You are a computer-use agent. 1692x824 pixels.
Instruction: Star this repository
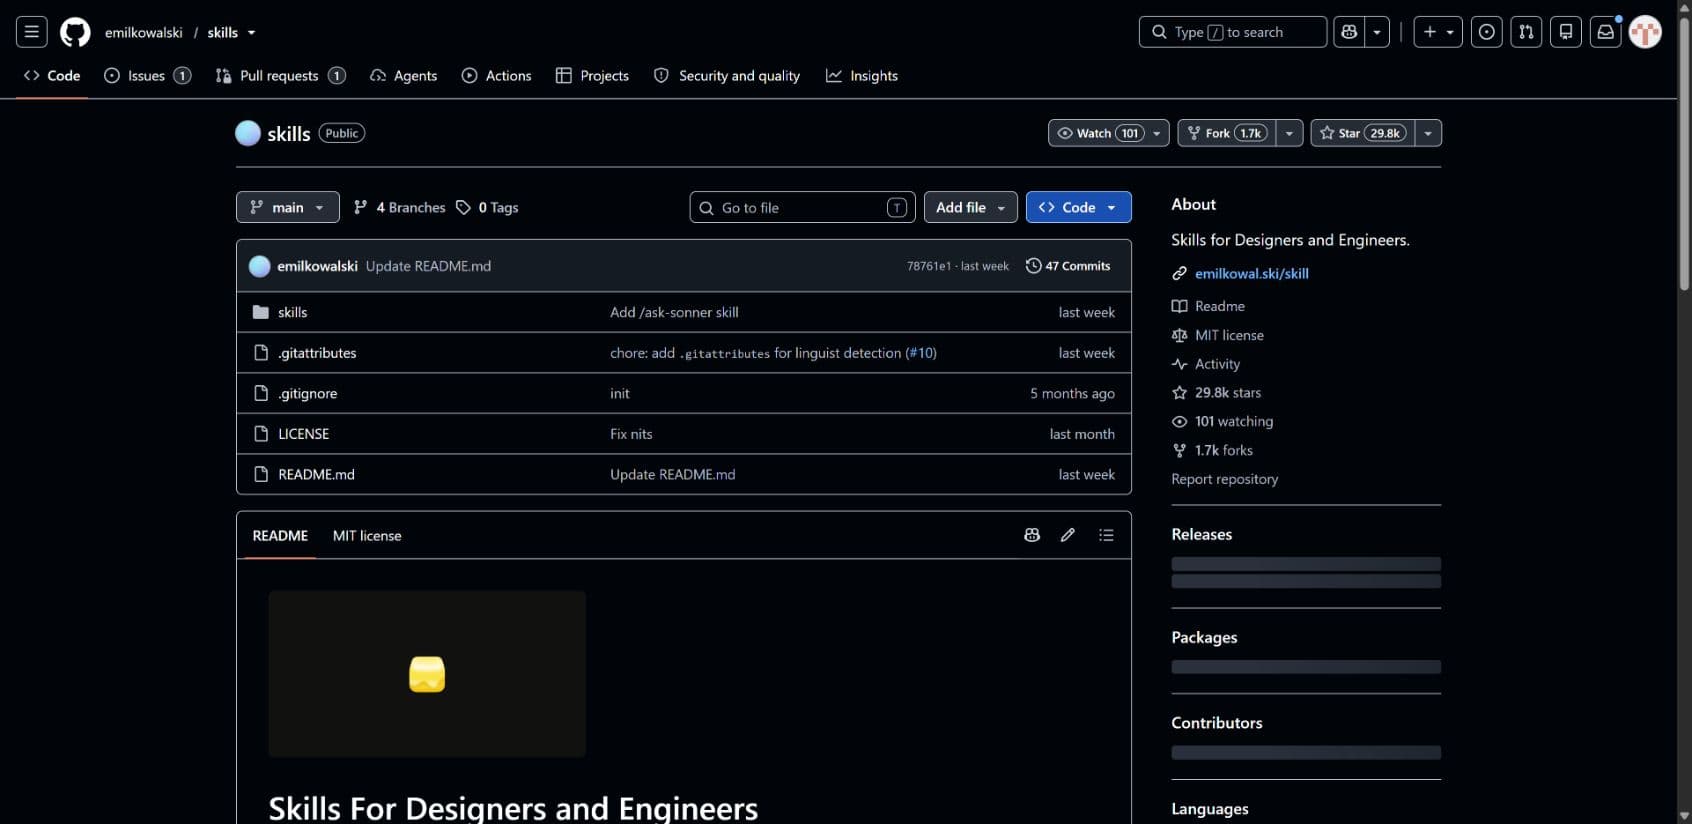(1363, 133)
